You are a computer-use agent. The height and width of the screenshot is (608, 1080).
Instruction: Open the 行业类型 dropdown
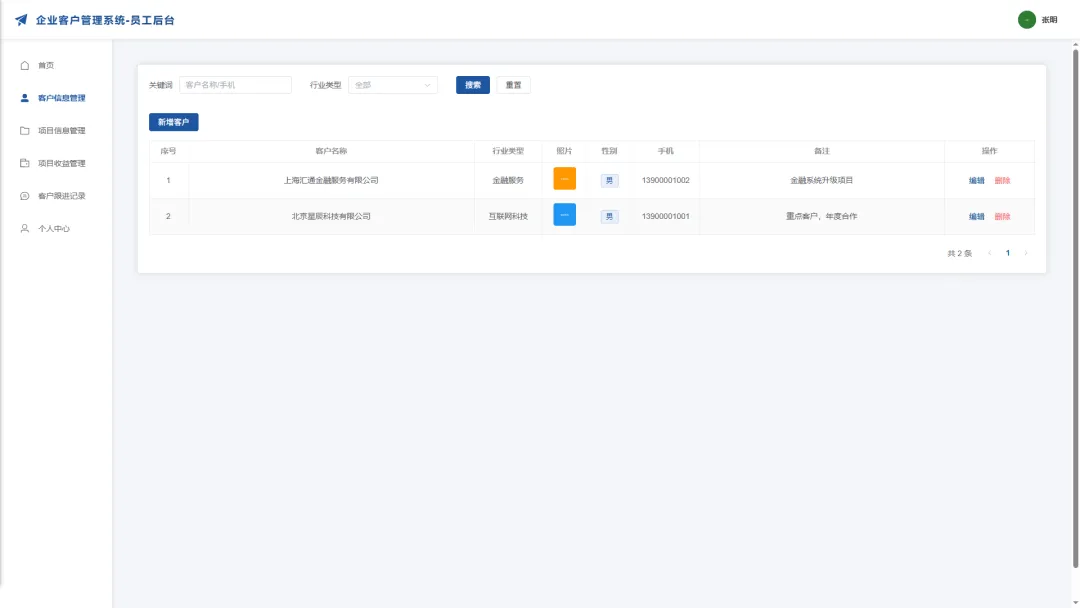pos(393,85)
